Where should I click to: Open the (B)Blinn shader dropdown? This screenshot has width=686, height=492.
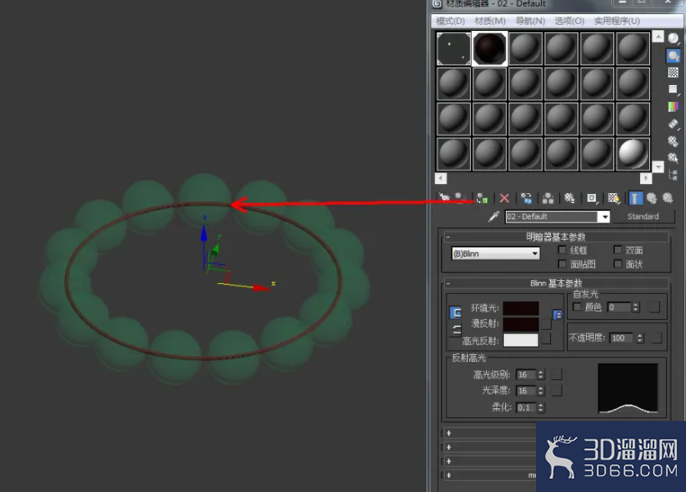click(x=496, y=254)
